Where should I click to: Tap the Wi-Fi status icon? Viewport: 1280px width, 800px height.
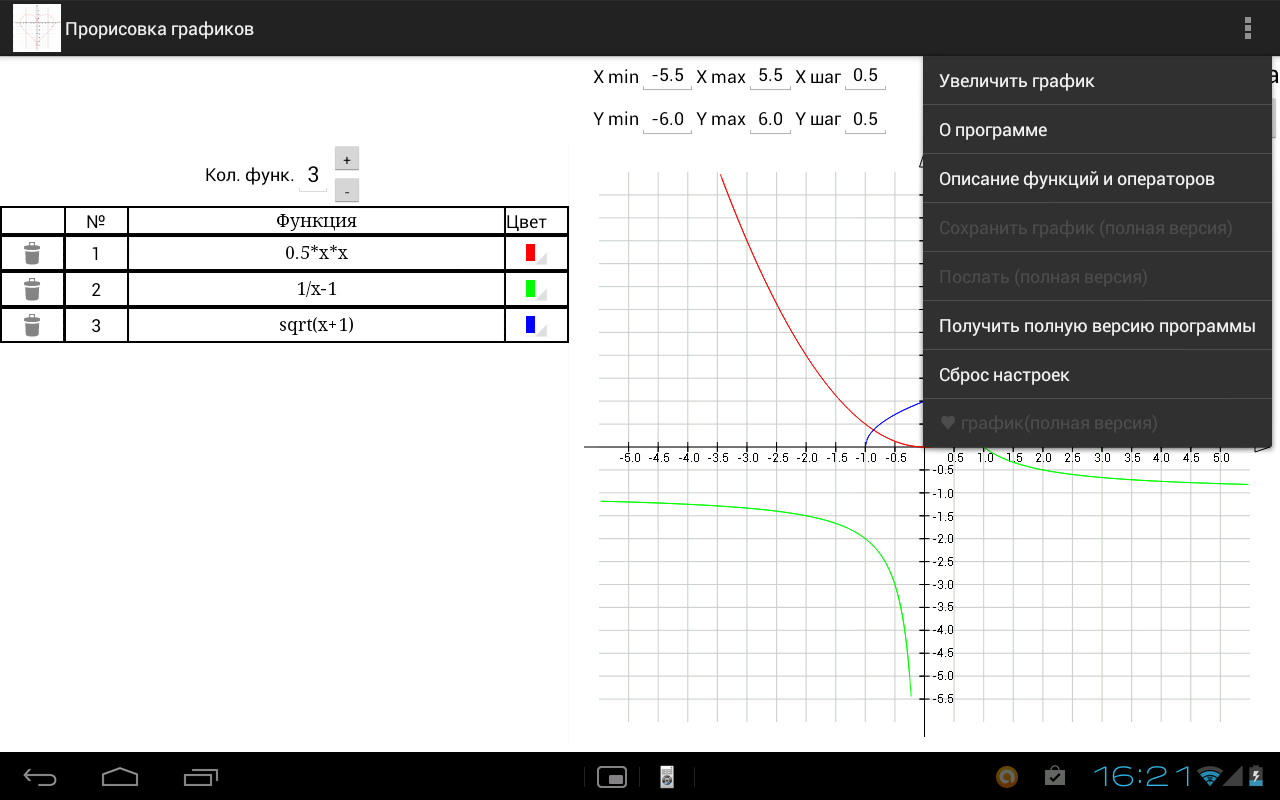[x=1211, y=776]
